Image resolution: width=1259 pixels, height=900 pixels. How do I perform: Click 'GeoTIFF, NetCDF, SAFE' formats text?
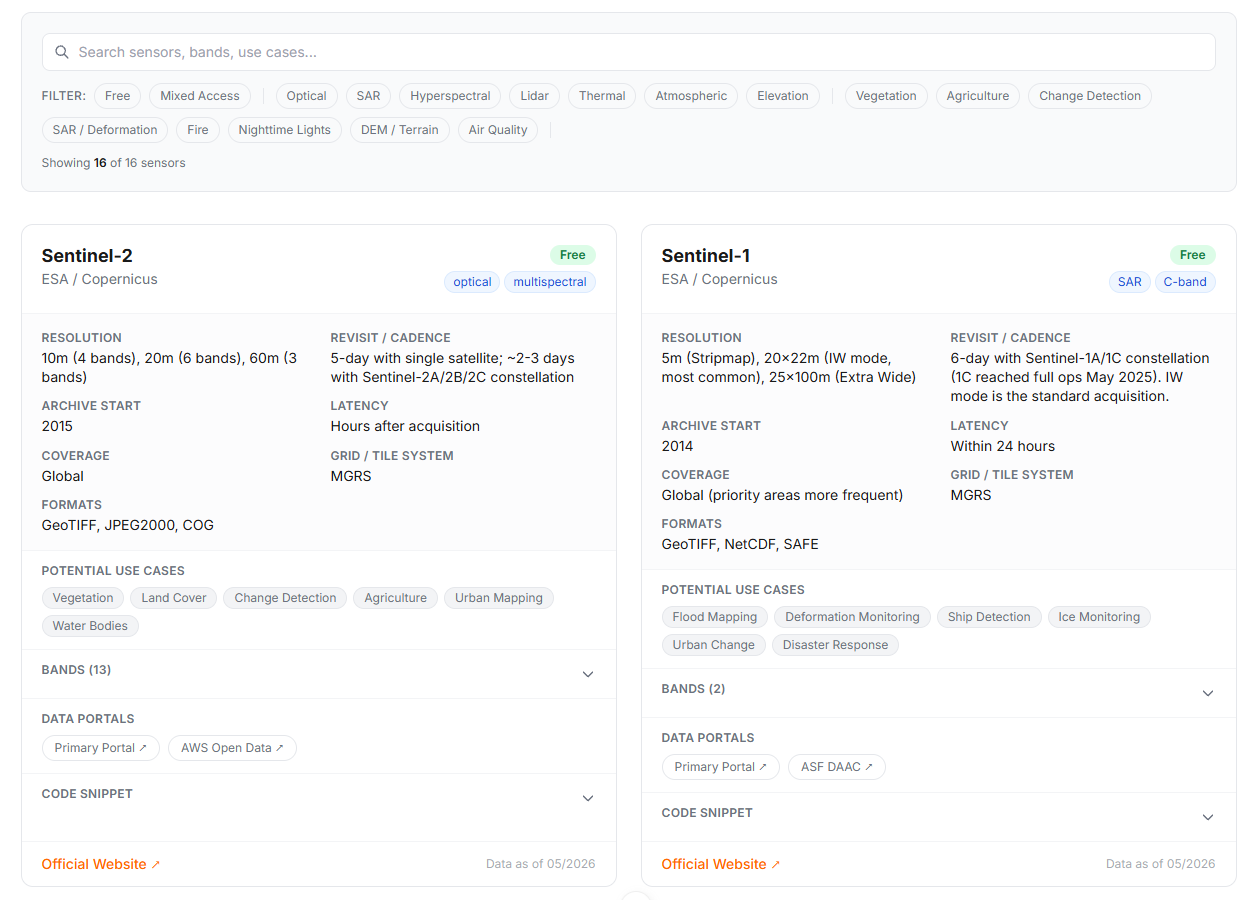click(x=740, y=544)
